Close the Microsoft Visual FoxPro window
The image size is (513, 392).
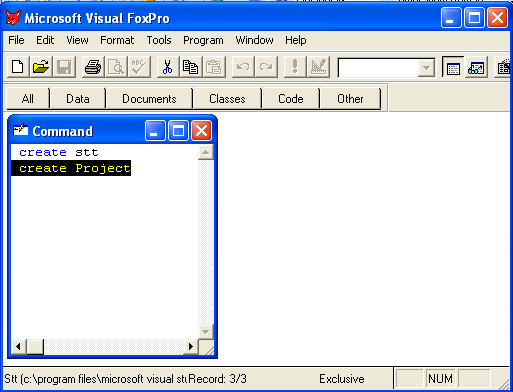497,17
